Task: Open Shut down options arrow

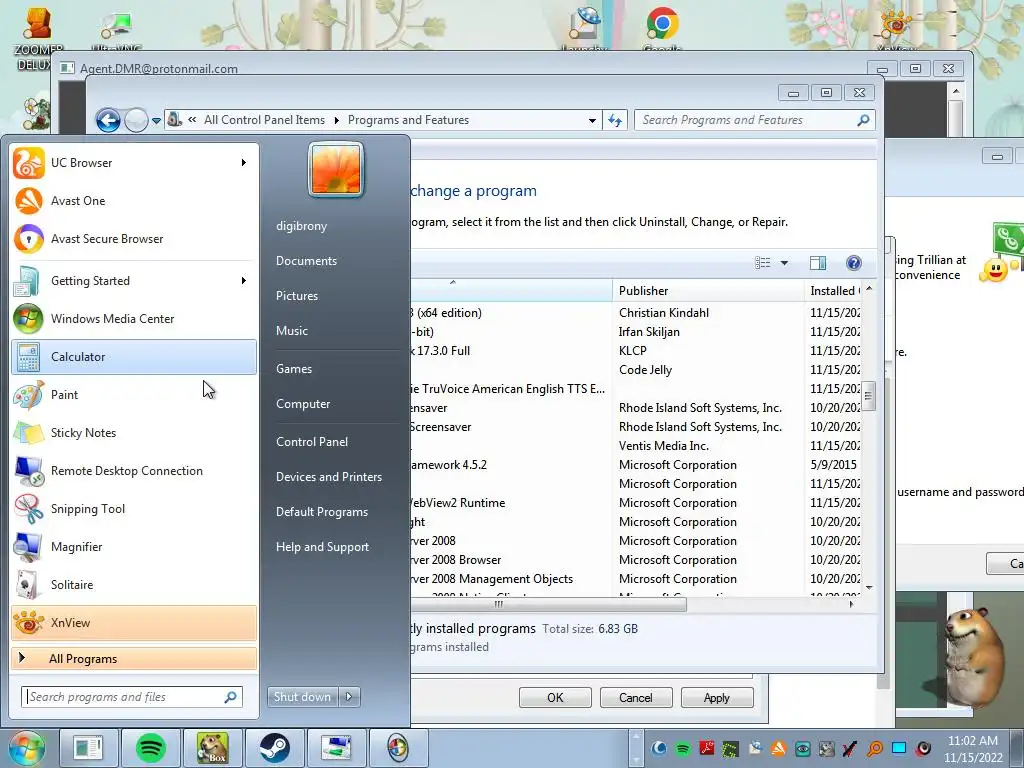Action: pyautogui.click(x=349, y=697)
